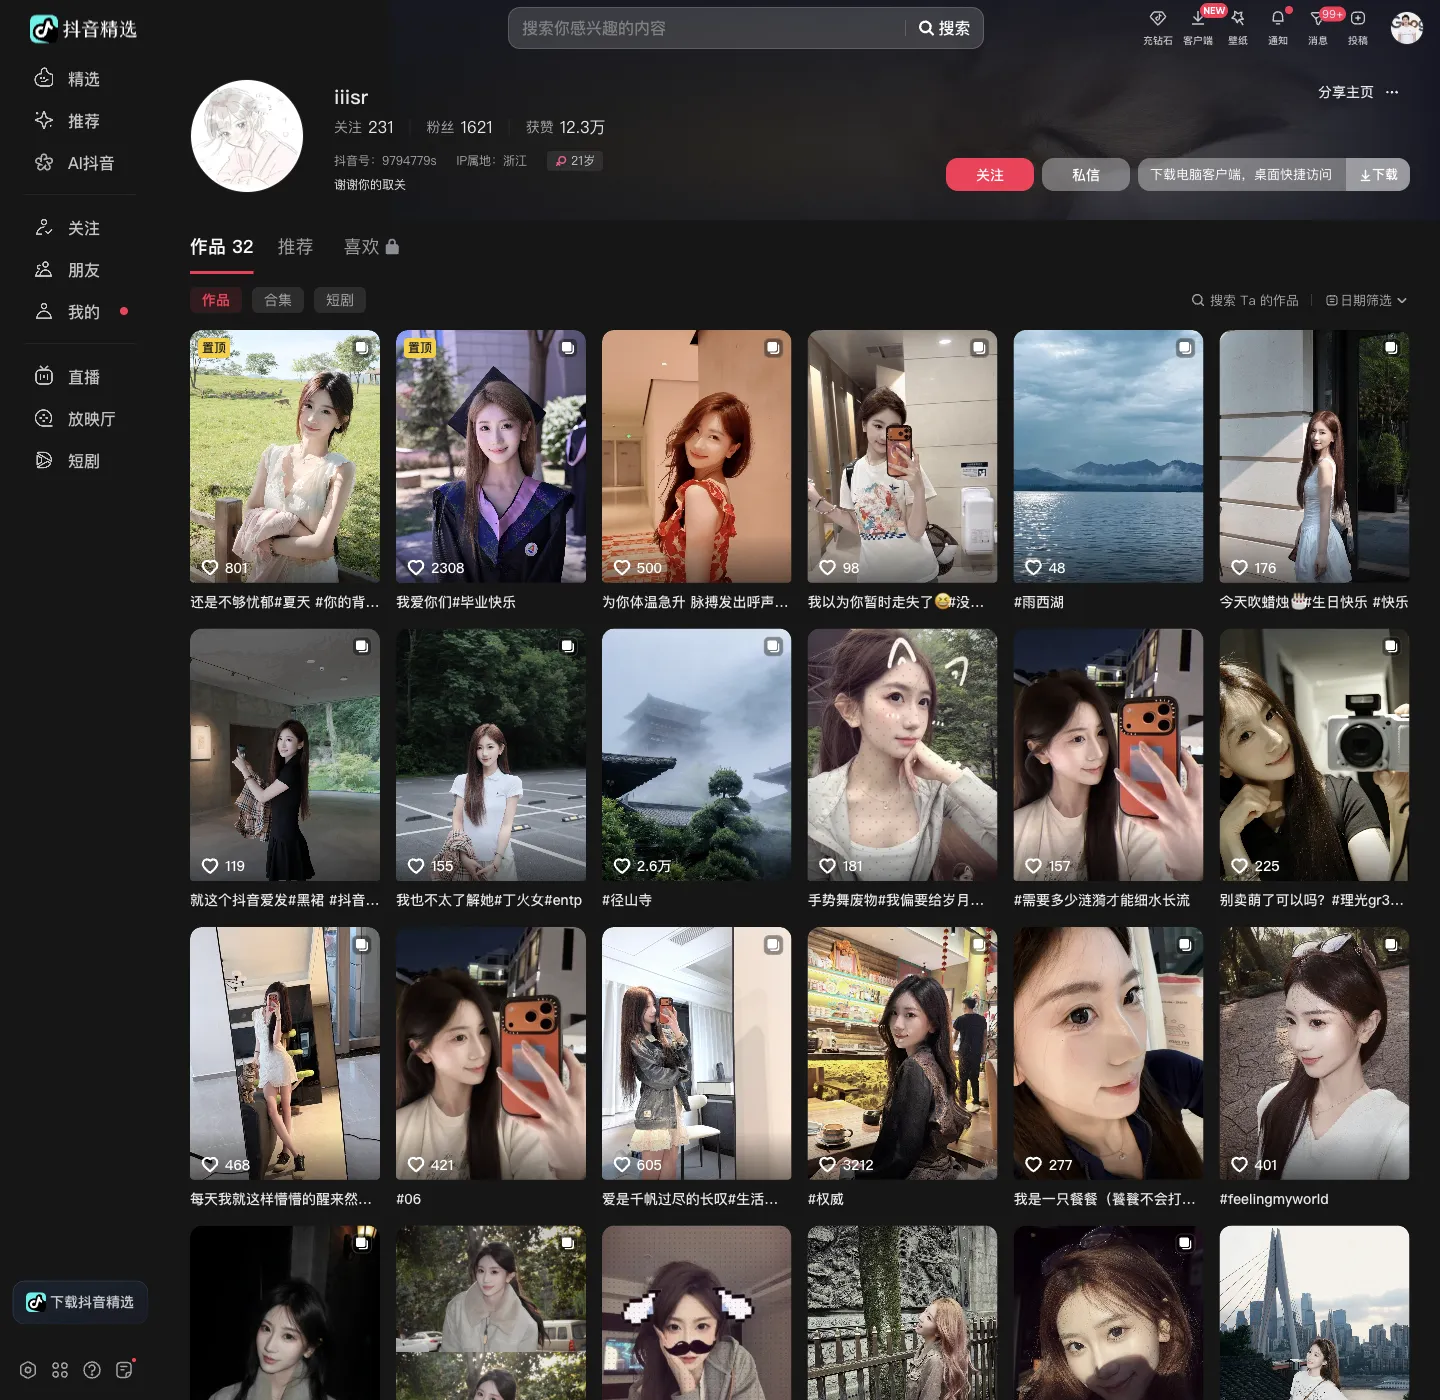The image size is (1440, 1400).
Task: Open the 我爱你们#毕业快乐 graduation video
Action: click(x=491, y=456)
